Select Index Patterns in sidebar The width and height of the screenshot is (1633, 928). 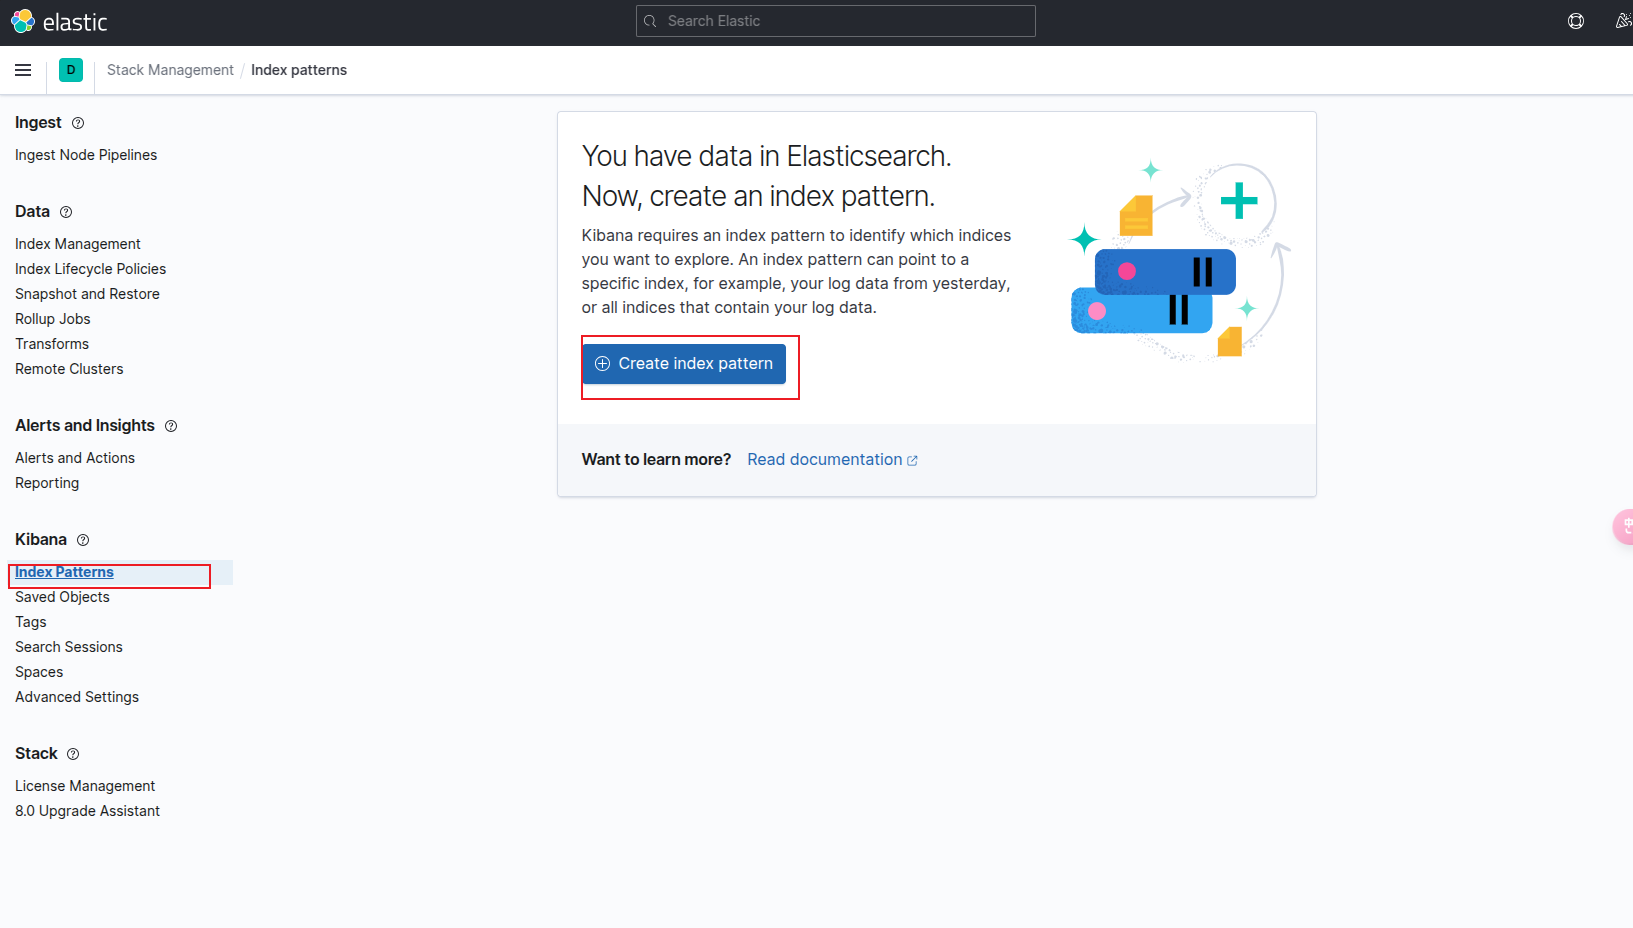(x=64, y=572)
